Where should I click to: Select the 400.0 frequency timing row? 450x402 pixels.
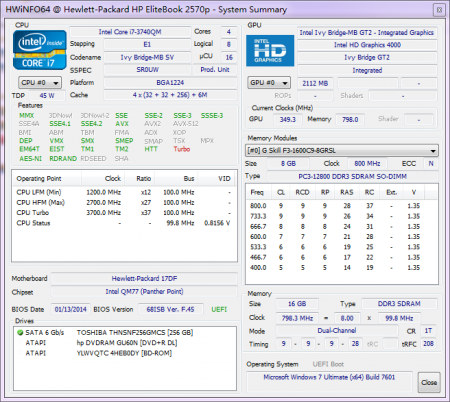click(x=342, y=267)
